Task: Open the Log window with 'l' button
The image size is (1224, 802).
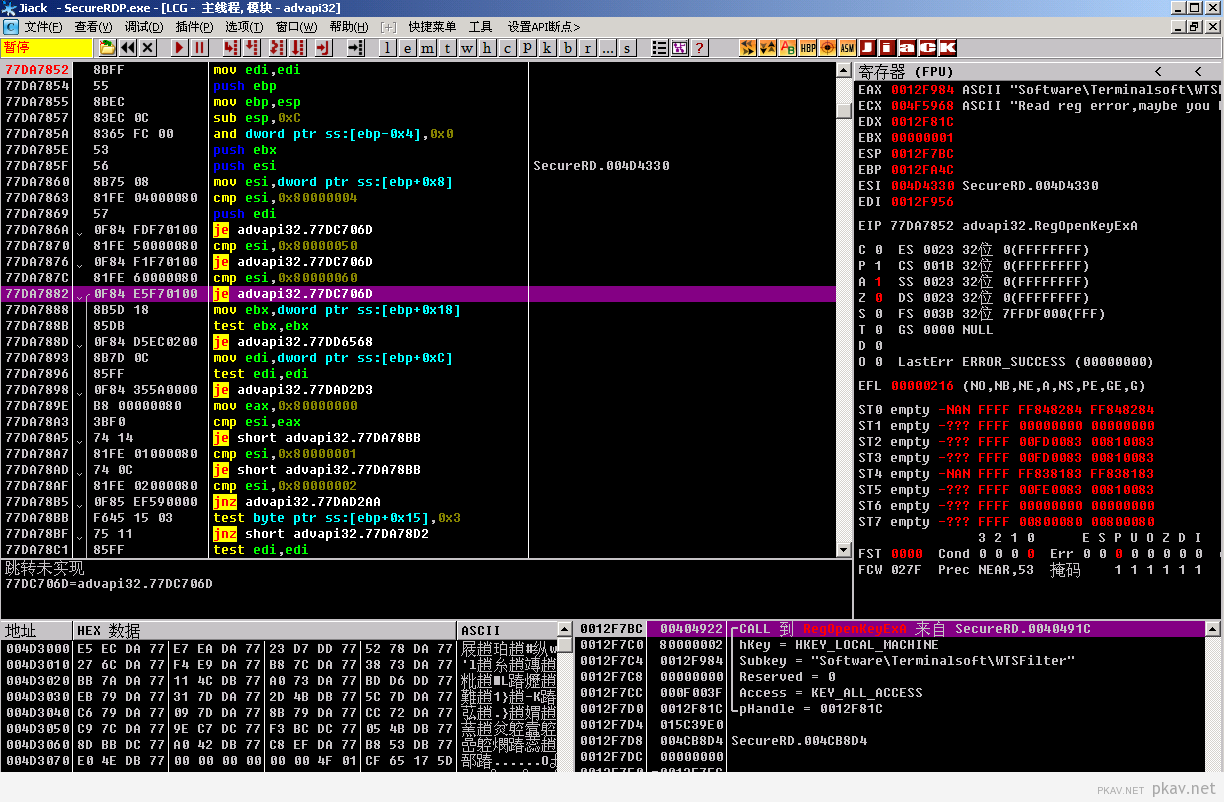Action: pyautogui.click(x=388, y=48)
